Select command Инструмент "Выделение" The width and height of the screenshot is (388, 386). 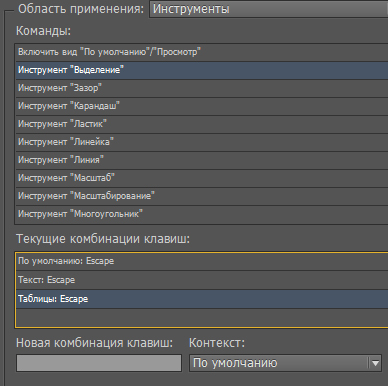[202, 70]
